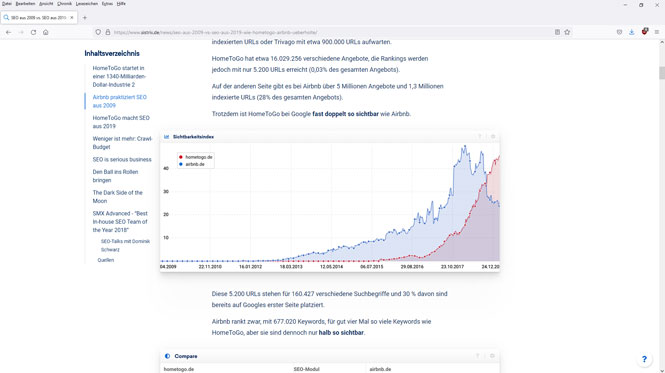Go to SEO is serious business section
Viewport: 665px width, 373px height.
click(122, 160)
